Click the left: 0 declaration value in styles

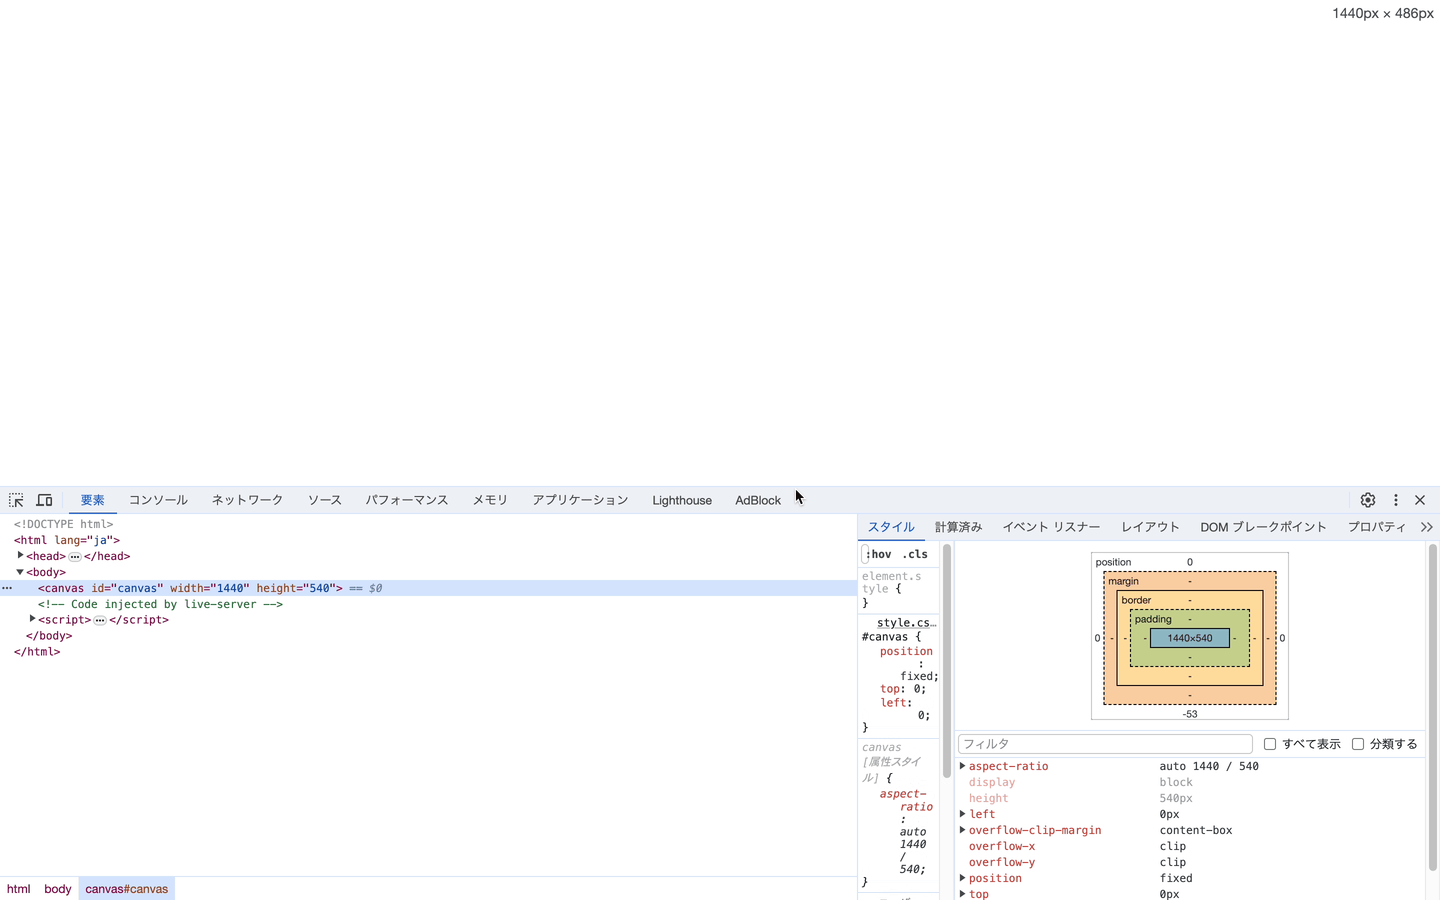pos(921,715)
